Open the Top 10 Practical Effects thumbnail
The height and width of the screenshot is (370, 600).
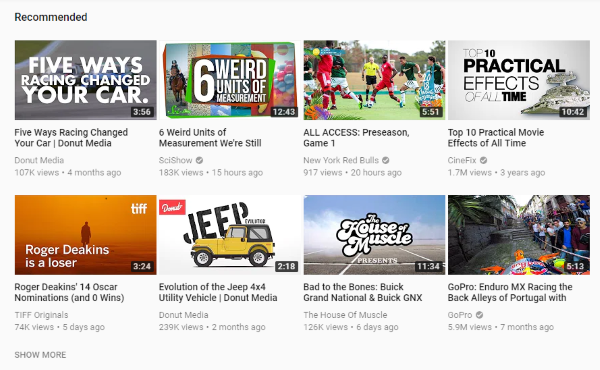(x=519, y=80)
